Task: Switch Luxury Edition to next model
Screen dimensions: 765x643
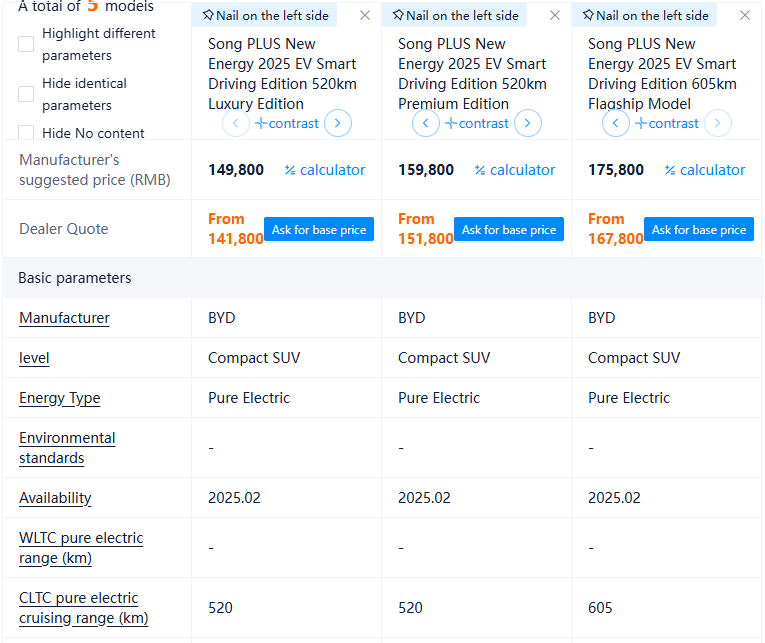Action: 338,124
